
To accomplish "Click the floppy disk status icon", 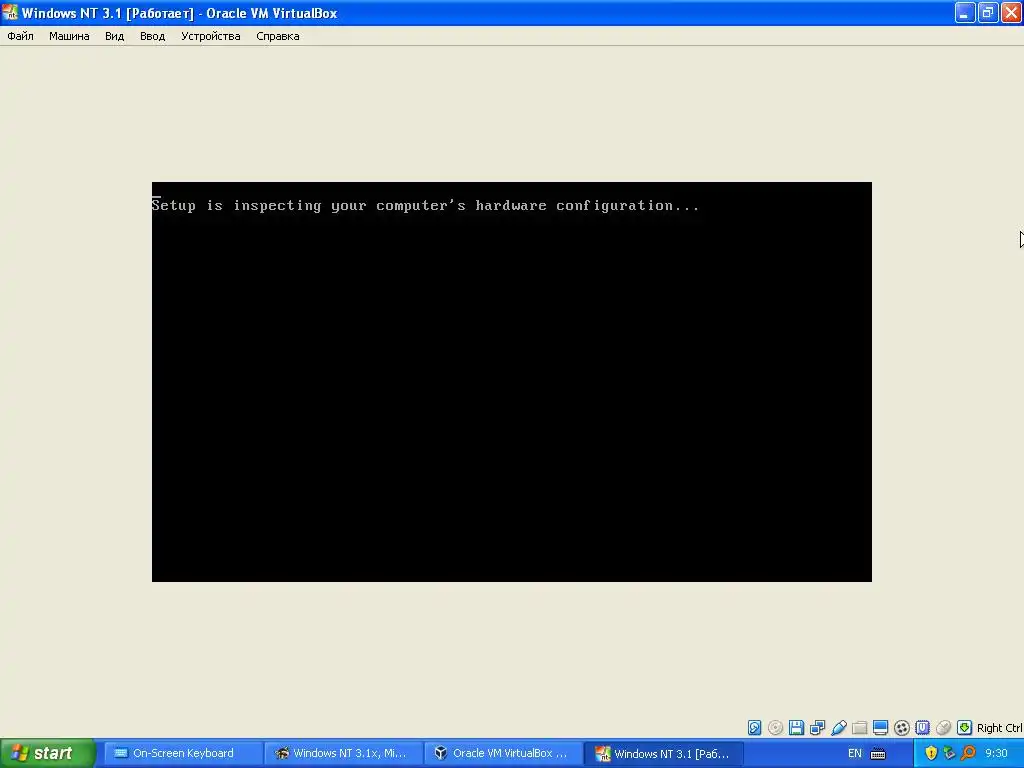I will click(796, 728).
